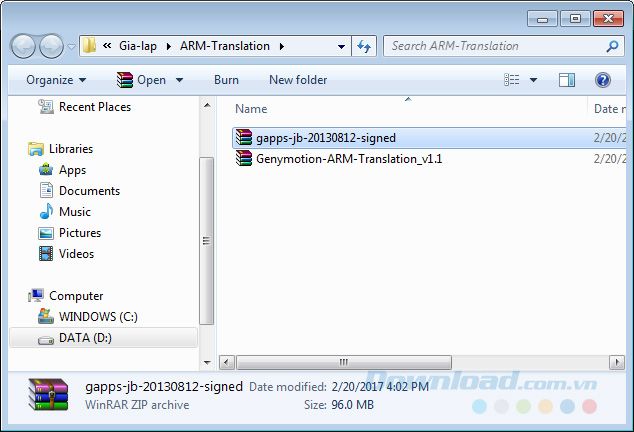Open the Pictures library
The image size is (634, 432).
pyautogui.click(x=80, y=233)
